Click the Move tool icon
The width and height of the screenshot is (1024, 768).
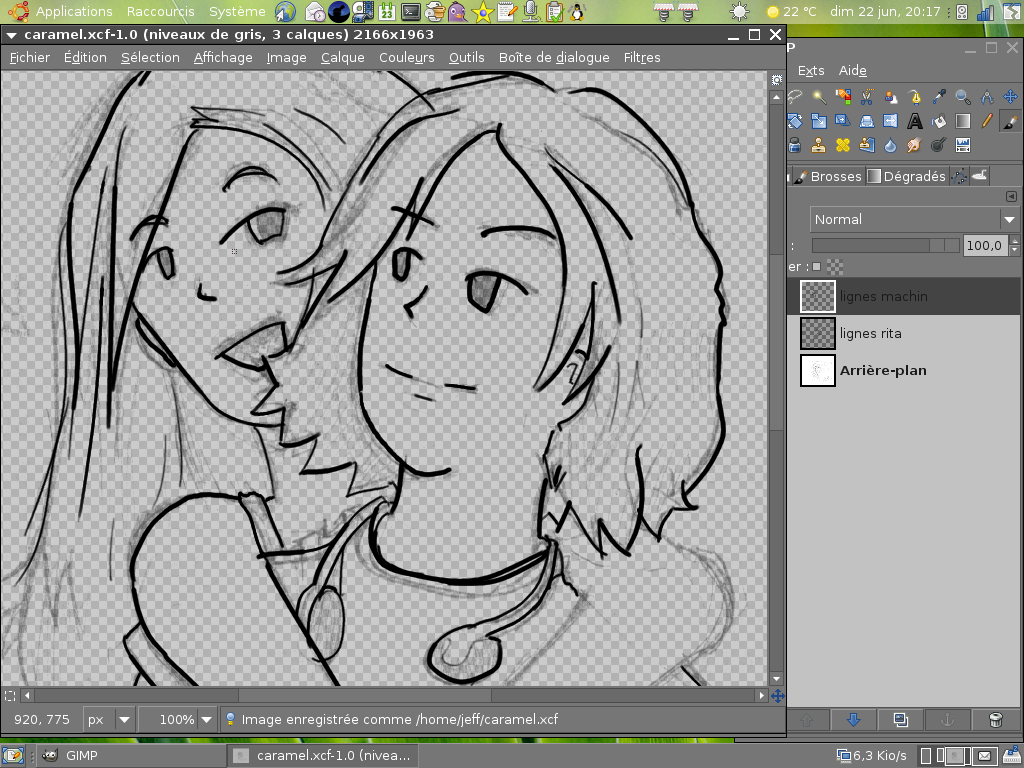coord(1010,97)
